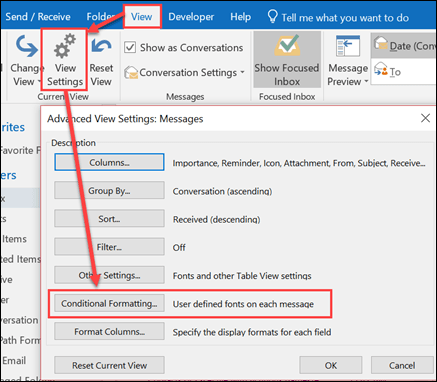Click the Conversation Settings envelope icon

tap(131, 73)
